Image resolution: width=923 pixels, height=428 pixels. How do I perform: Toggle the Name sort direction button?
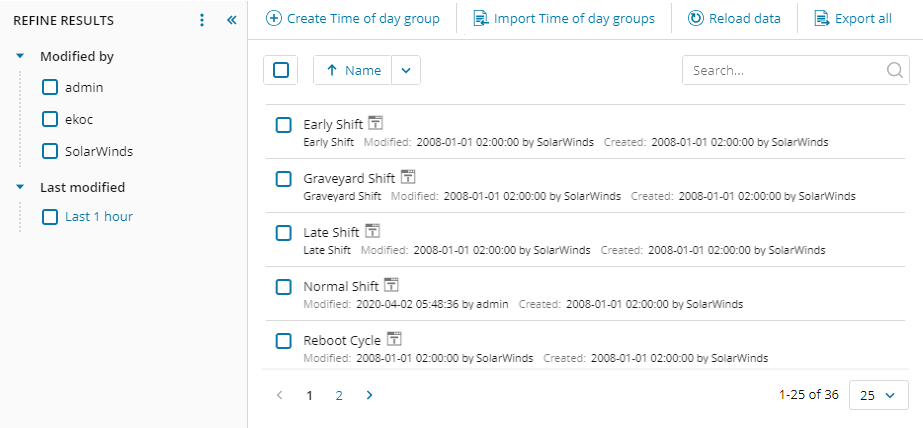[x=352, y=70]
